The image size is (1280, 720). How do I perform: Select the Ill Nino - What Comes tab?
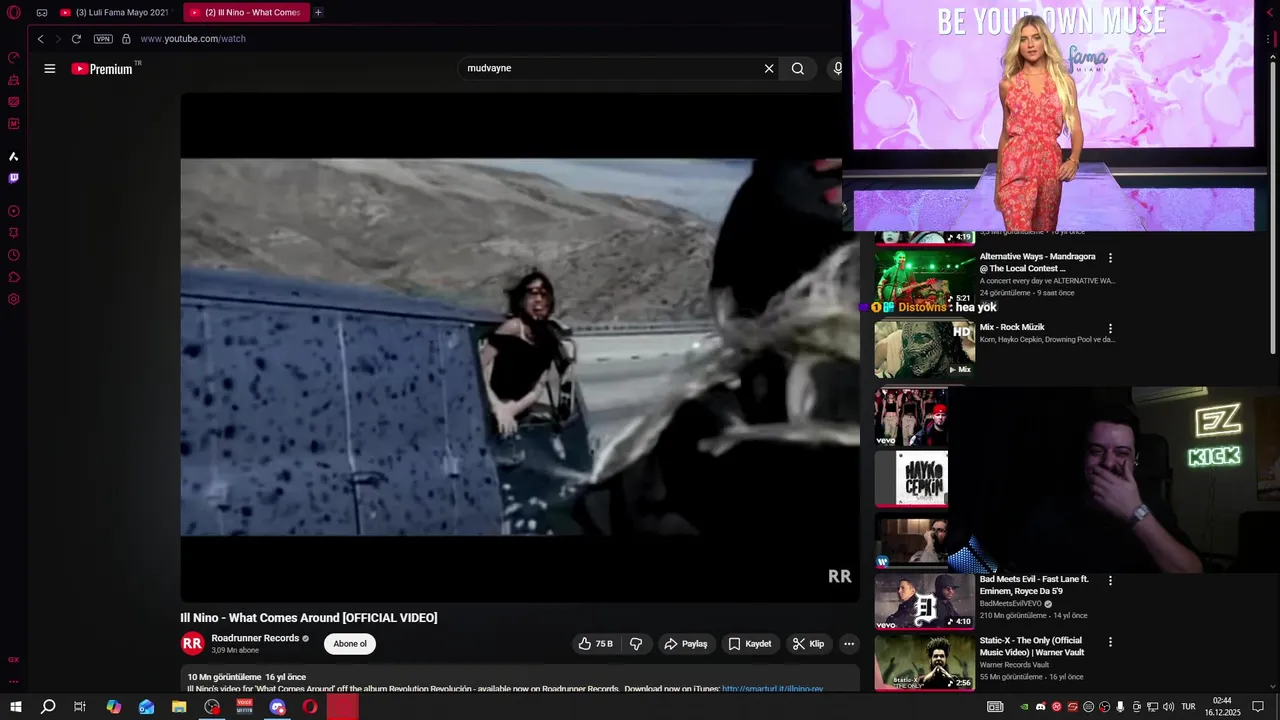[x=246, y=13]
